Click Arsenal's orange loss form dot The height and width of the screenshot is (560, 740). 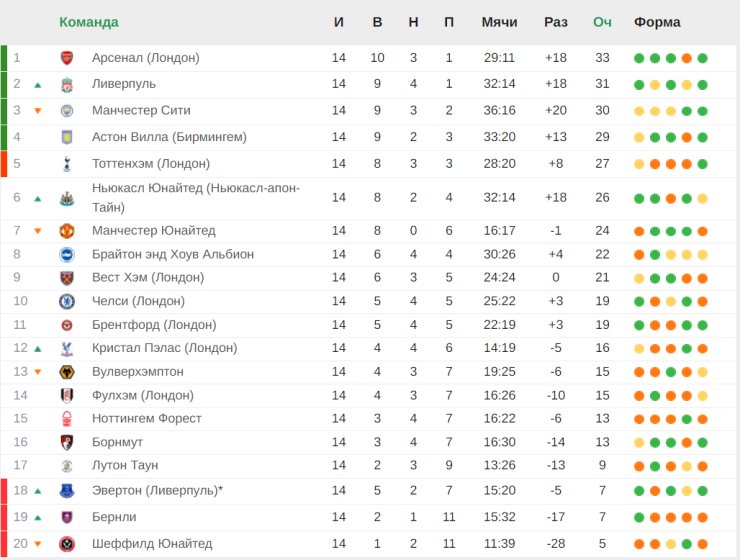pos(687,59)
